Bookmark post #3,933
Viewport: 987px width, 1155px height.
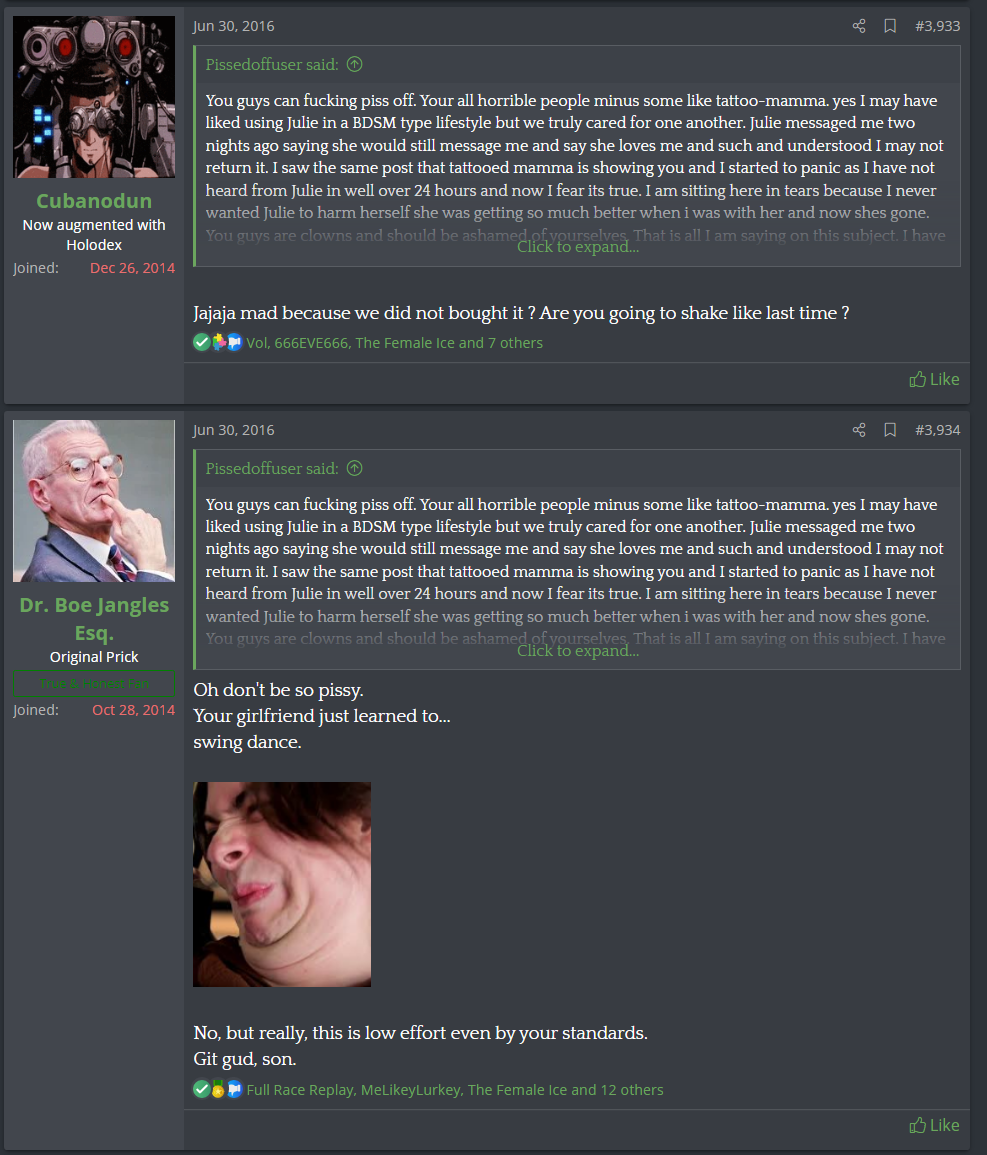(890, 27)
